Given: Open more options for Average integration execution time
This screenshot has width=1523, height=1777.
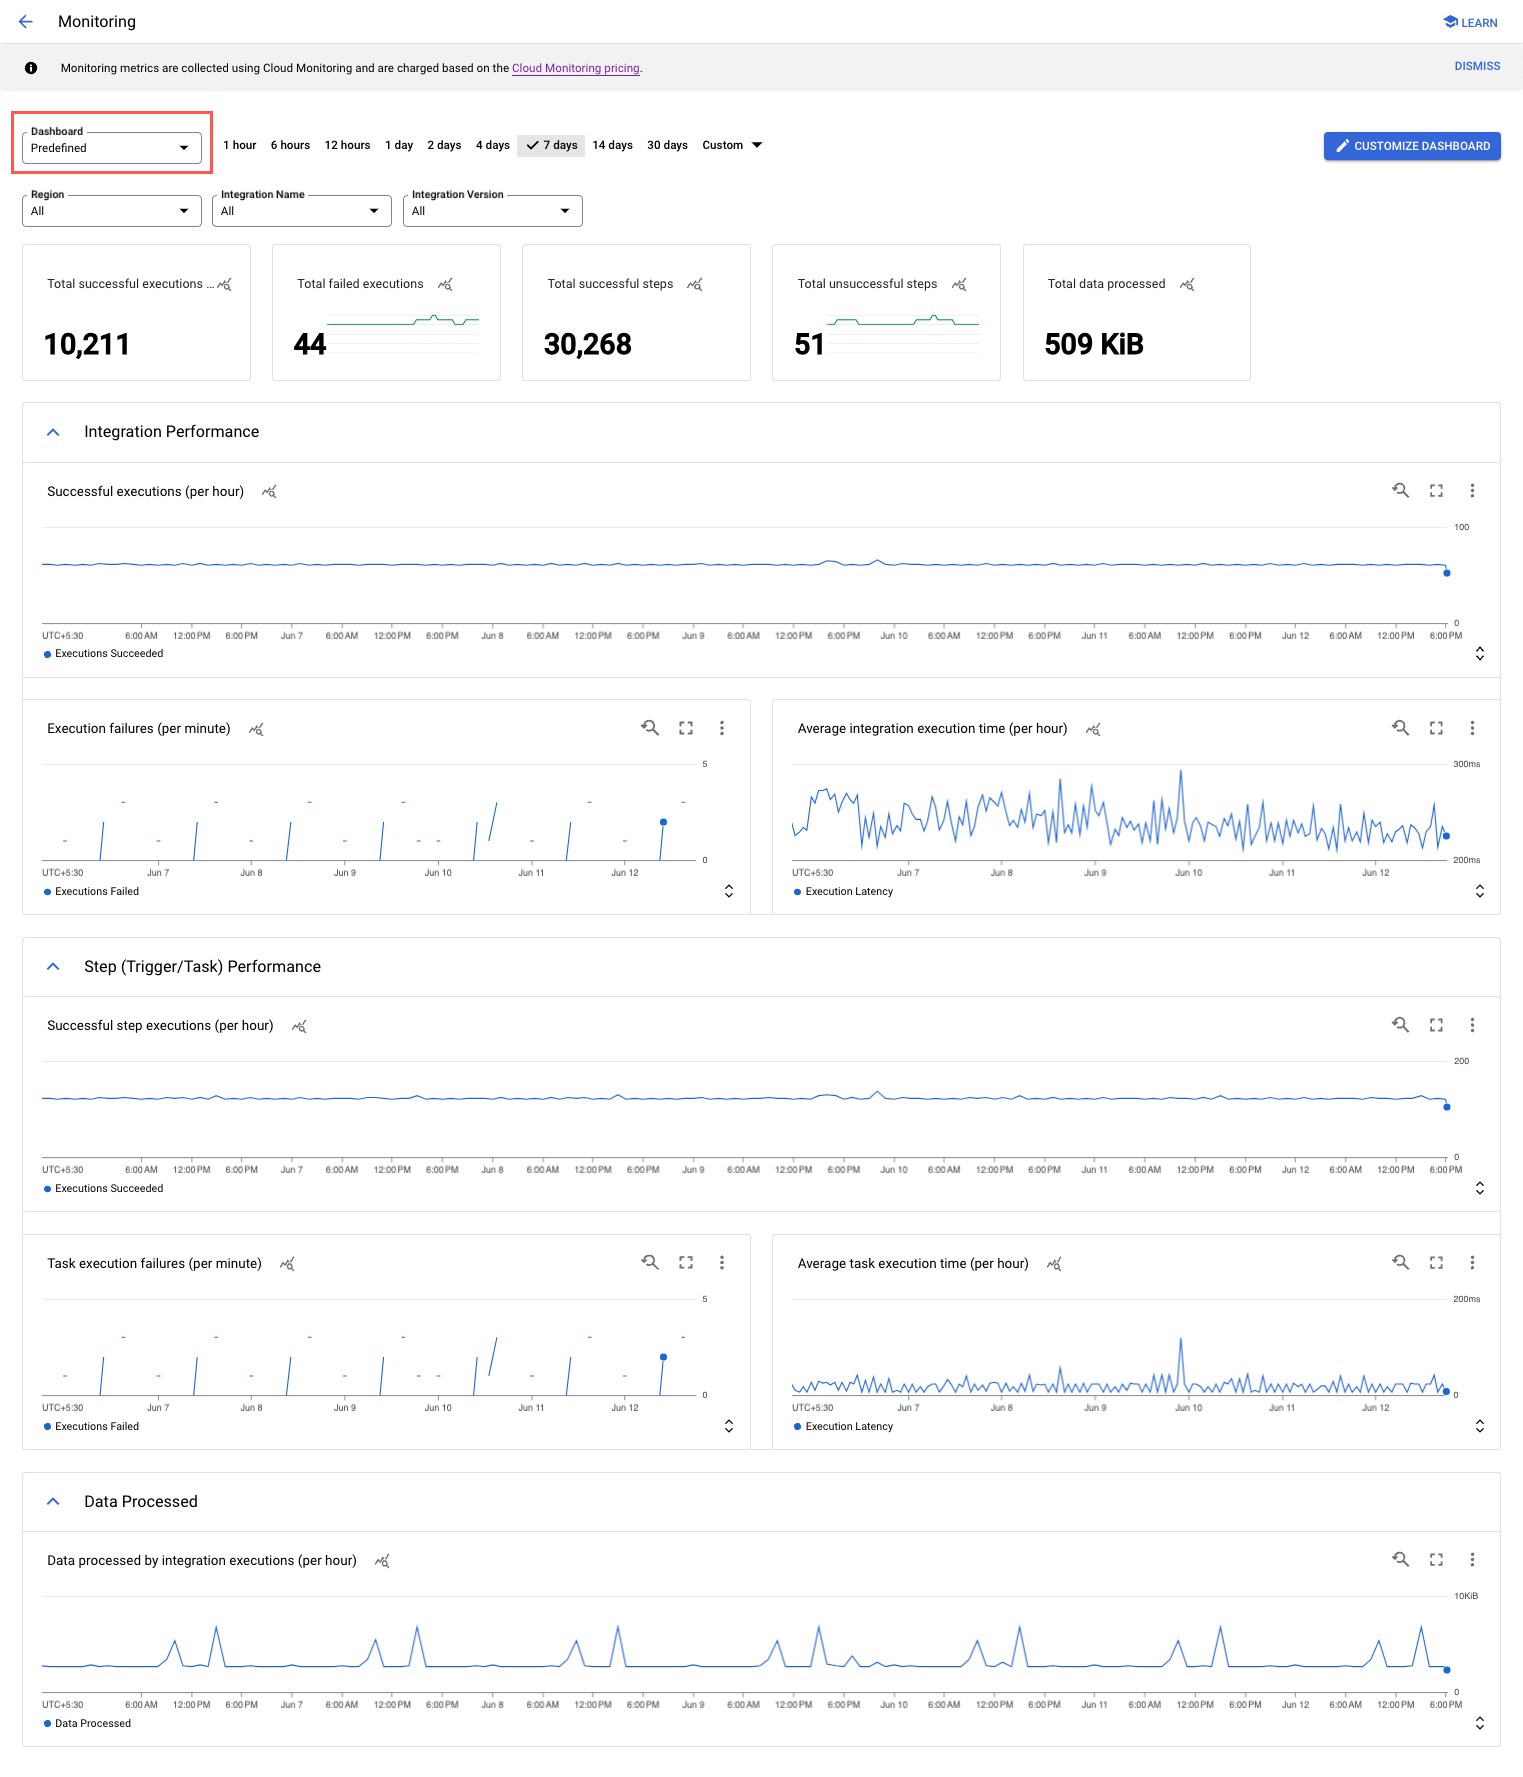Looking at the screenshot, I should [x=1472, y=728].
